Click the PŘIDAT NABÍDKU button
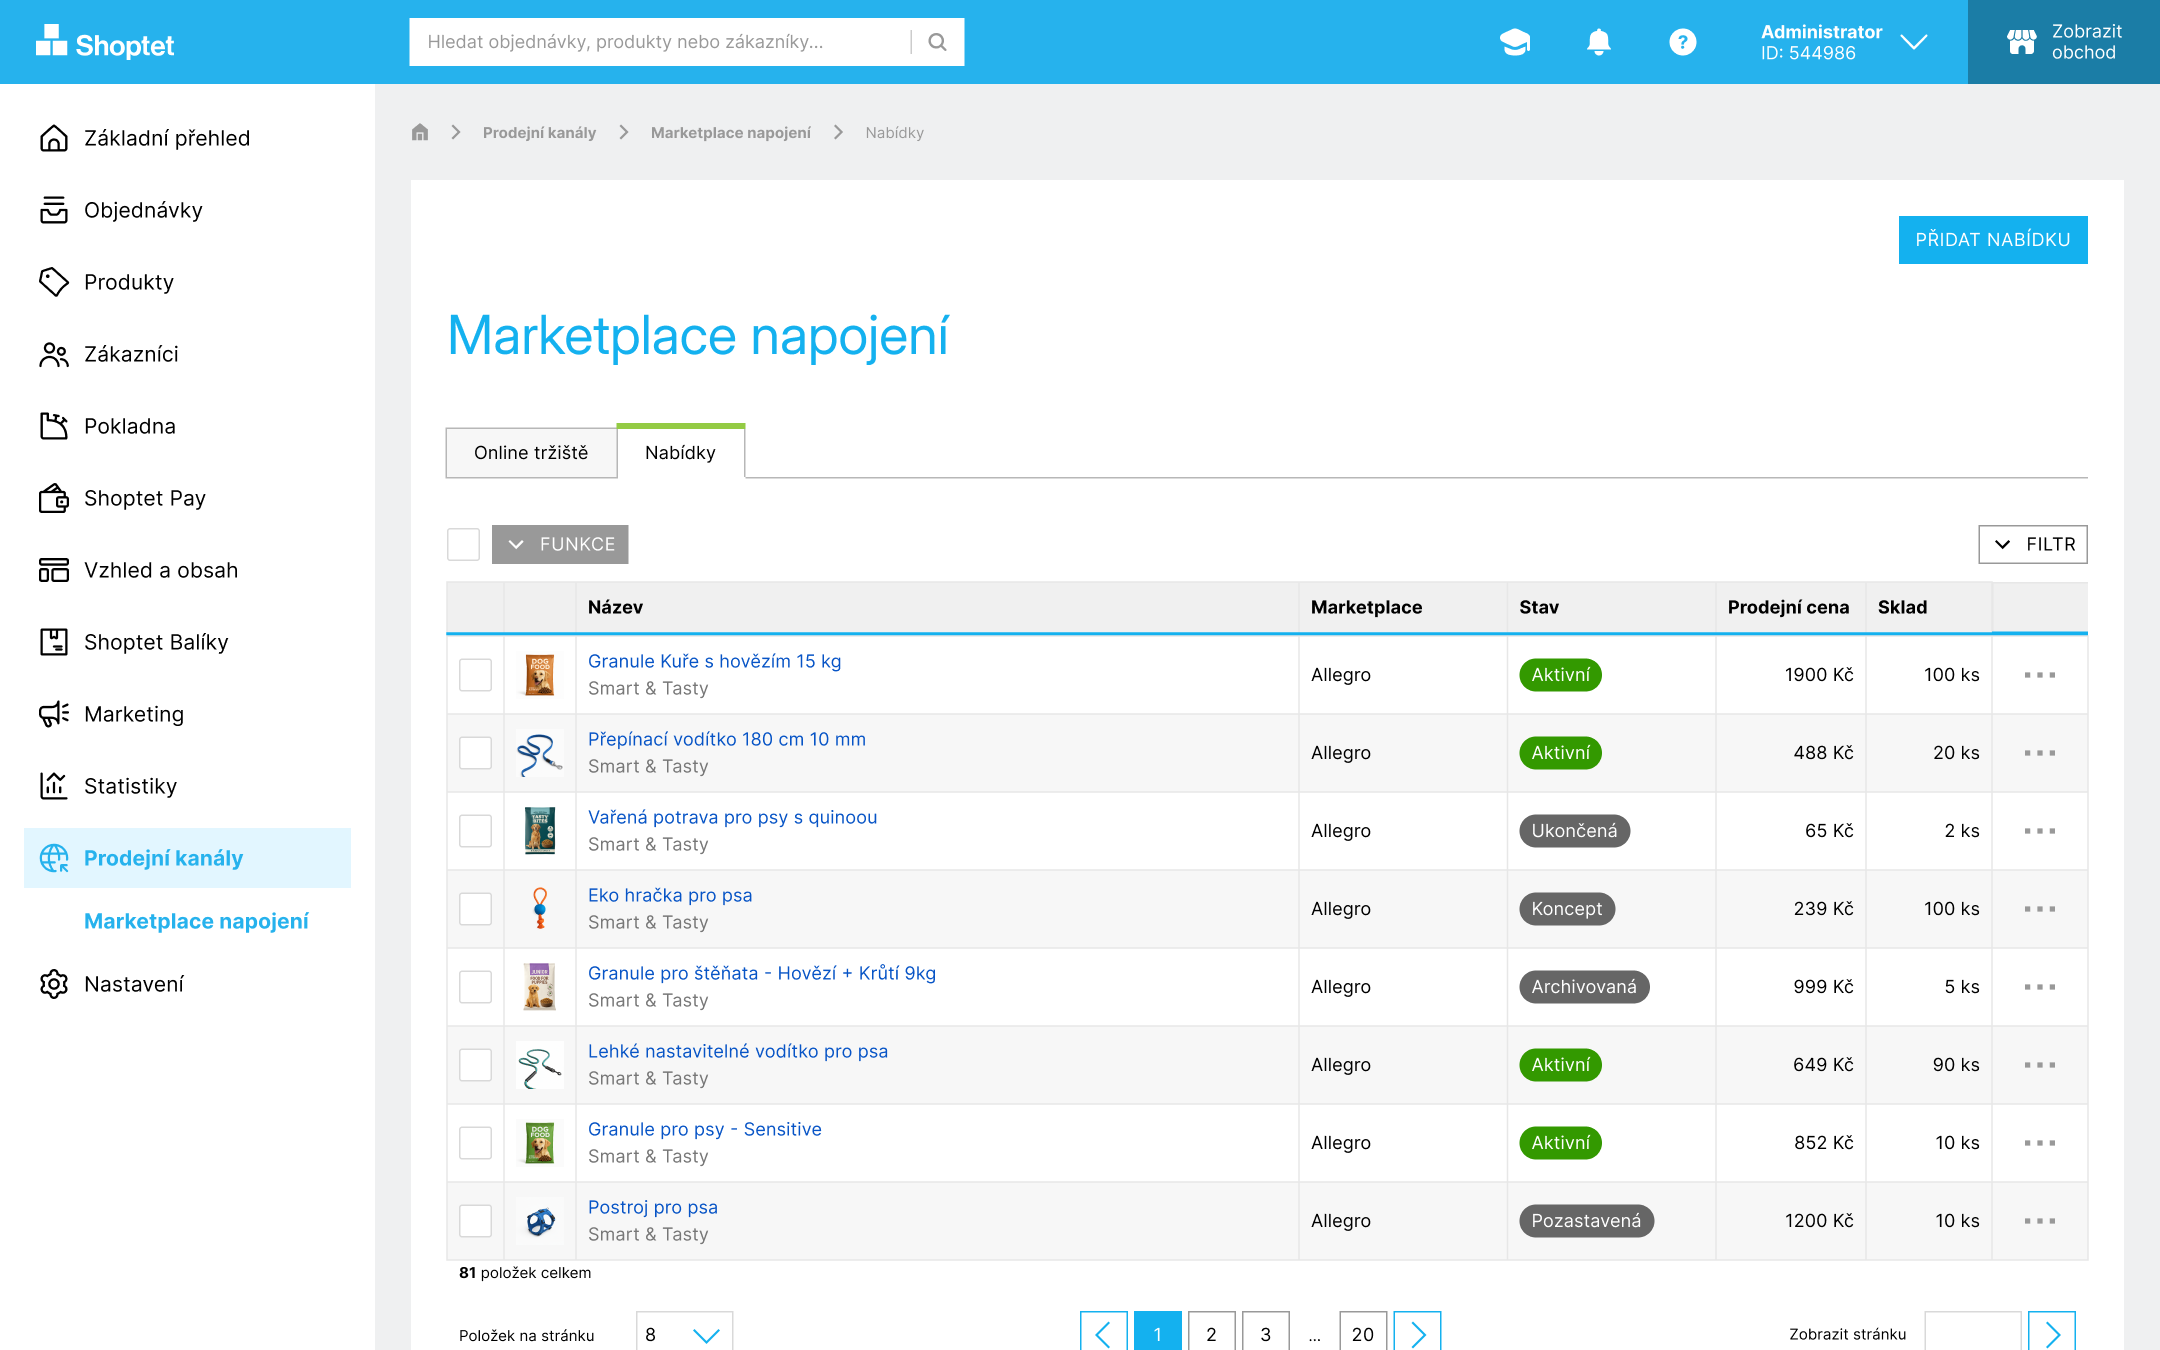The height and width of the screenshot is (1350, 2160). point(1992,239)
